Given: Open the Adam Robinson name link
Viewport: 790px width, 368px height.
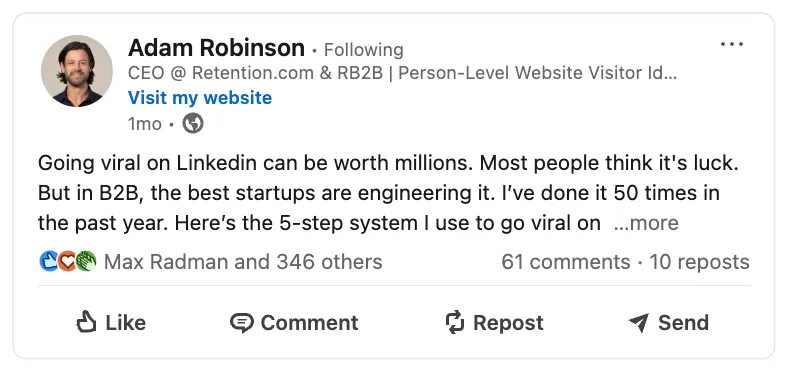Looking at the screenshot, I should click(x=216, y=48).
